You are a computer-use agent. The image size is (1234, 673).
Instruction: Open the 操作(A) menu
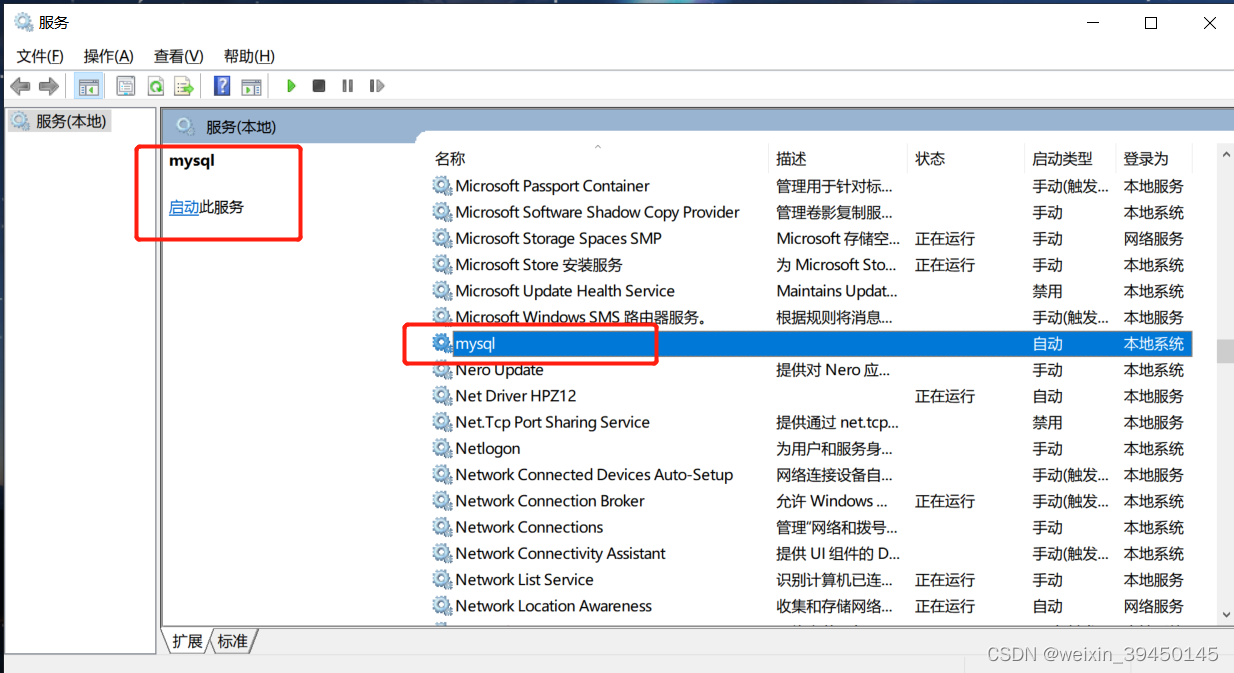pos(108,56)
